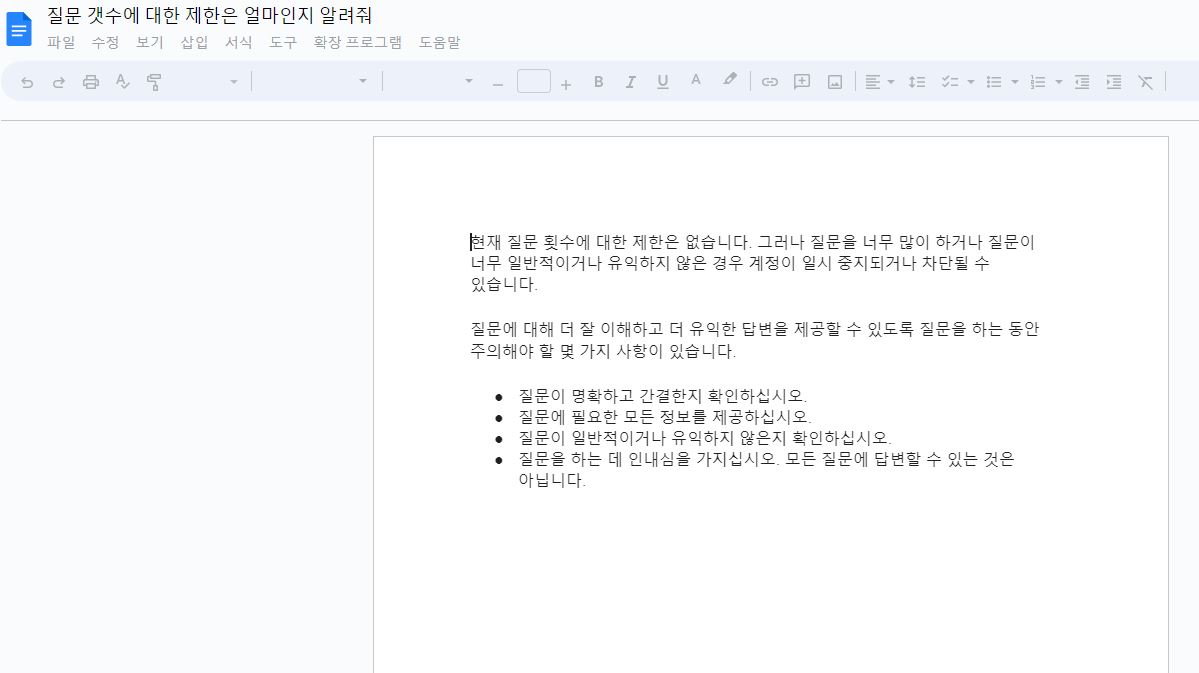Open the spelling and grammar check
Screen dimensions: 1199x673
[122, 81]
